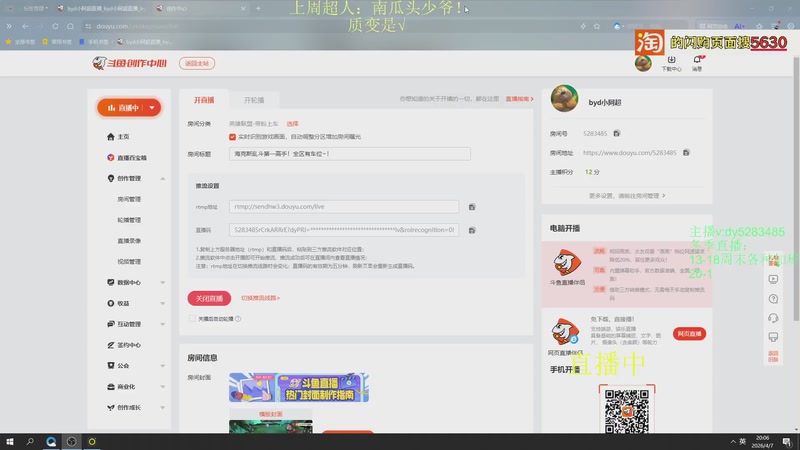This screenshot has height=450, width=800.
Task: Open the 斗鱼直播热门封面制作指南 banner
Action: tap(299, 387)
